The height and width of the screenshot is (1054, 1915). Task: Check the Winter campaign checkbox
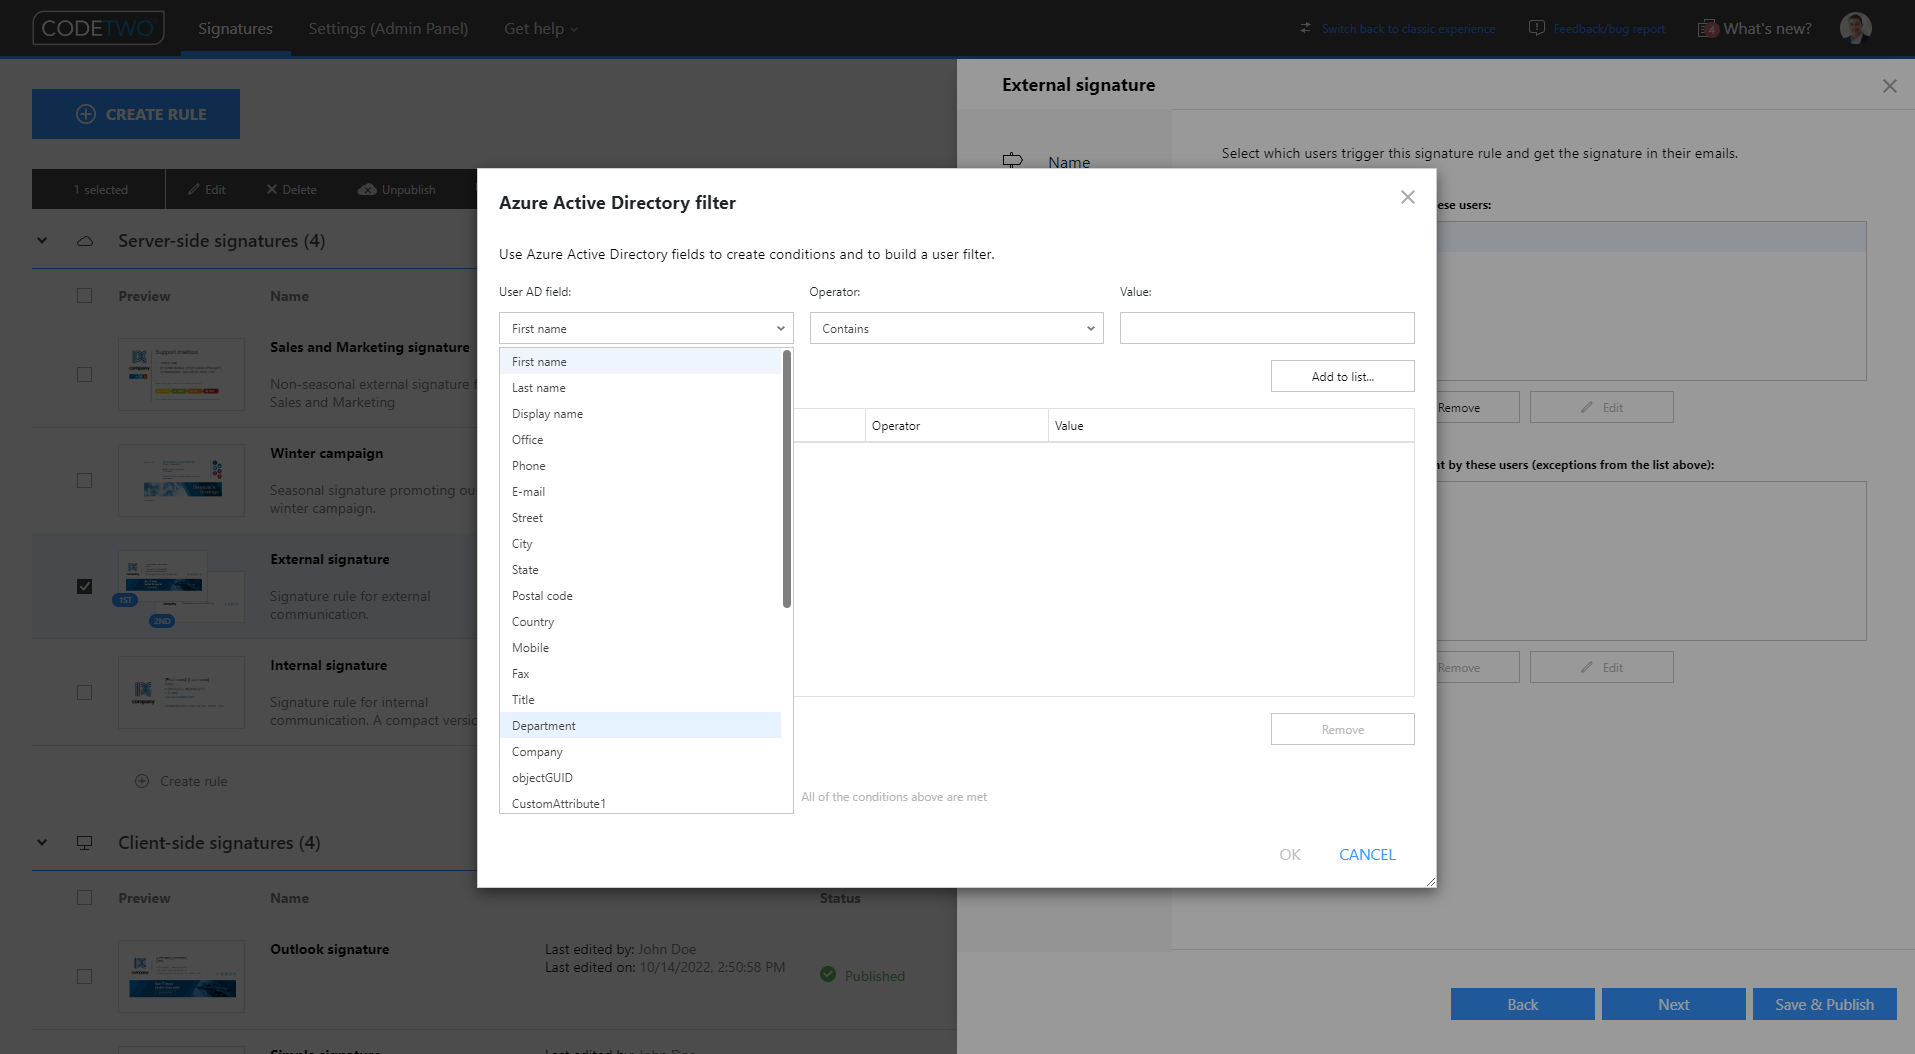click(85, 480)
